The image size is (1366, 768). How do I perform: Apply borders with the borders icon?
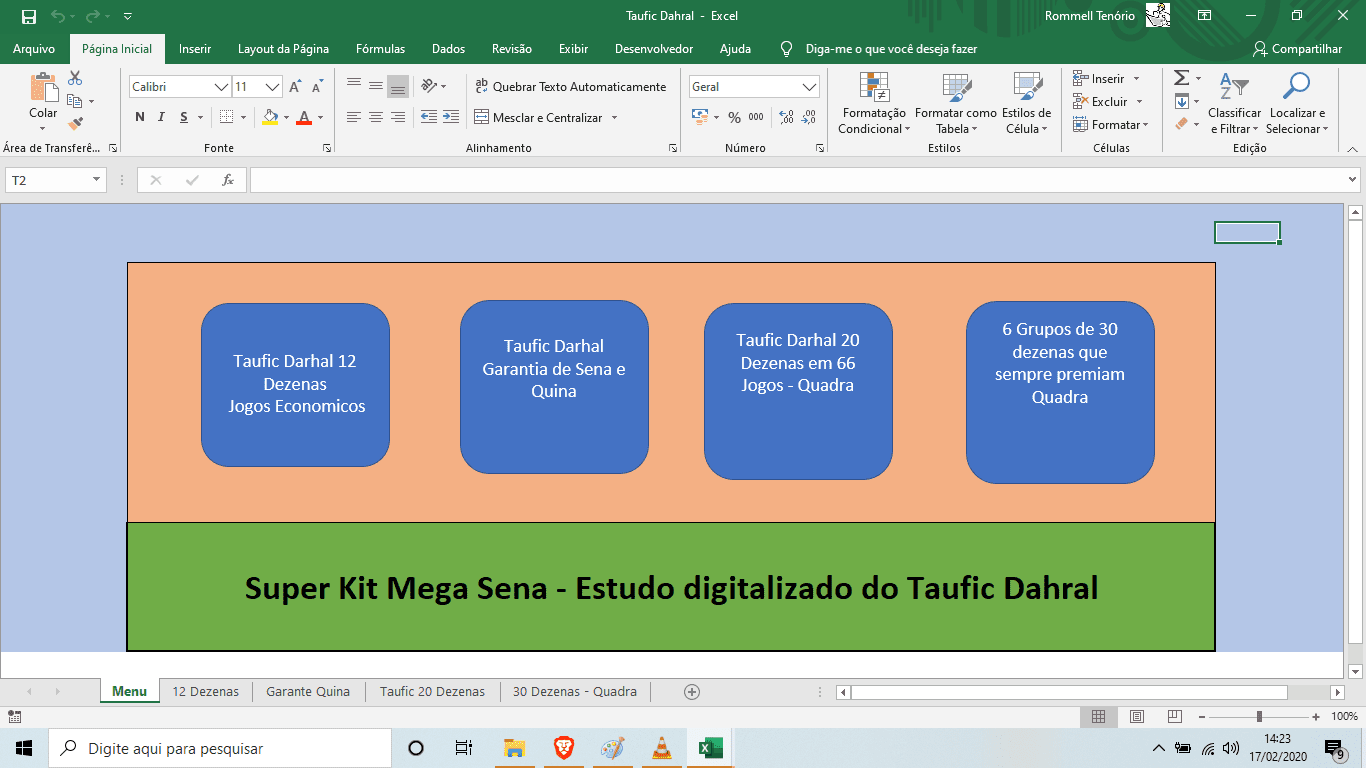[x=227, y=117]
